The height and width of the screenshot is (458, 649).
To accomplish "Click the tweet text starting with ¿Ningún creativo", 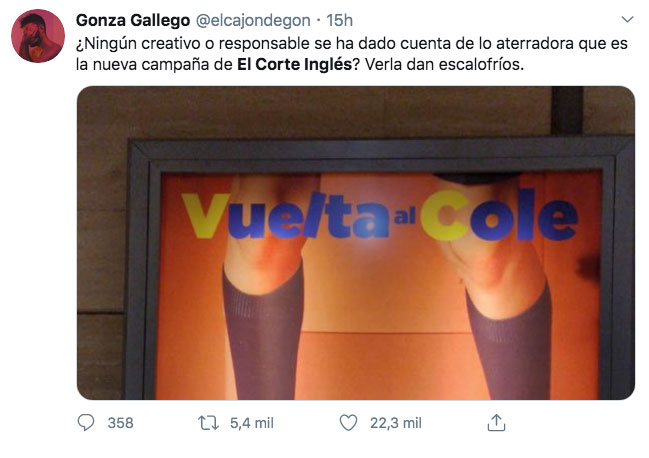I will 352,54.
